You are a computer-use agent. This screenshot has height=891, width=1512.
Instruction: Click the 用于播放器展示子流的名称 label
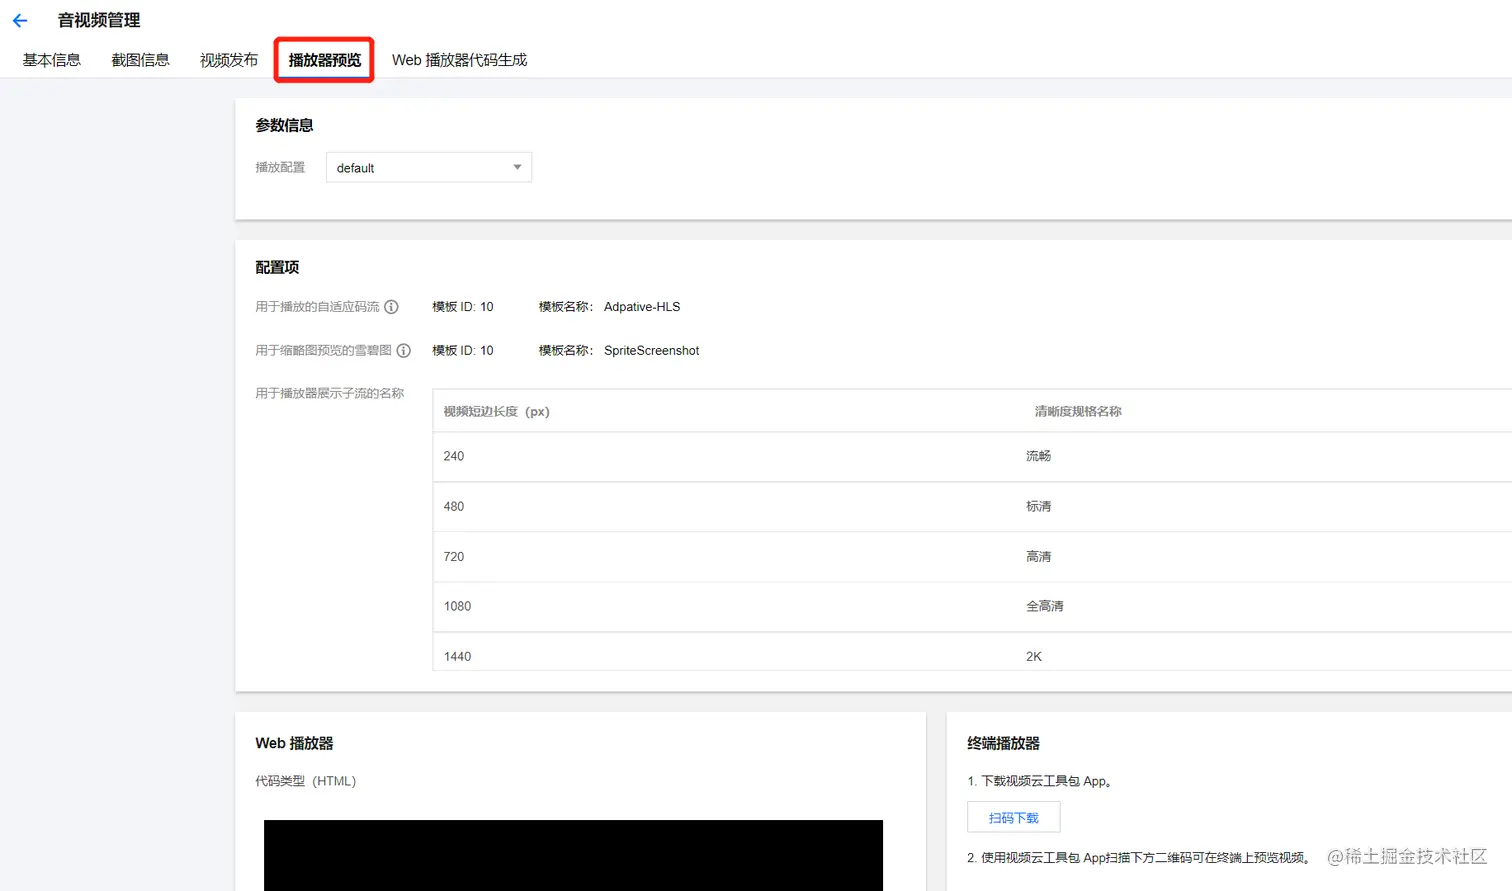330,393
